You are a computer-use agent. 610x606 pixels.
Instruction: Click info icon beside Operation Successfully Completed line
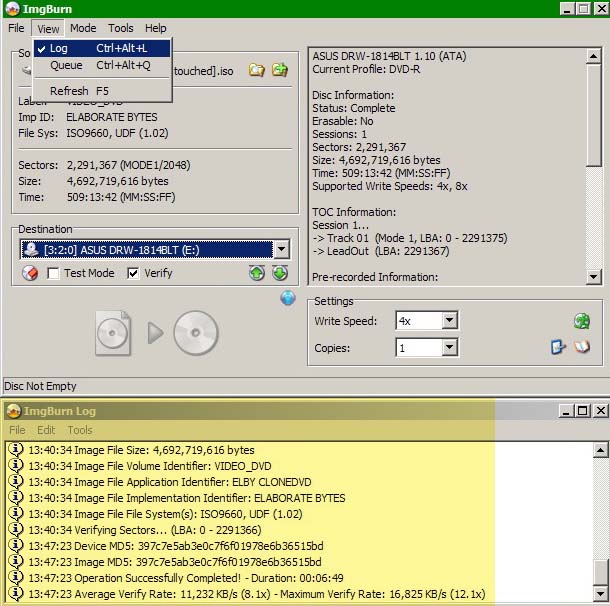coord(16,577)
